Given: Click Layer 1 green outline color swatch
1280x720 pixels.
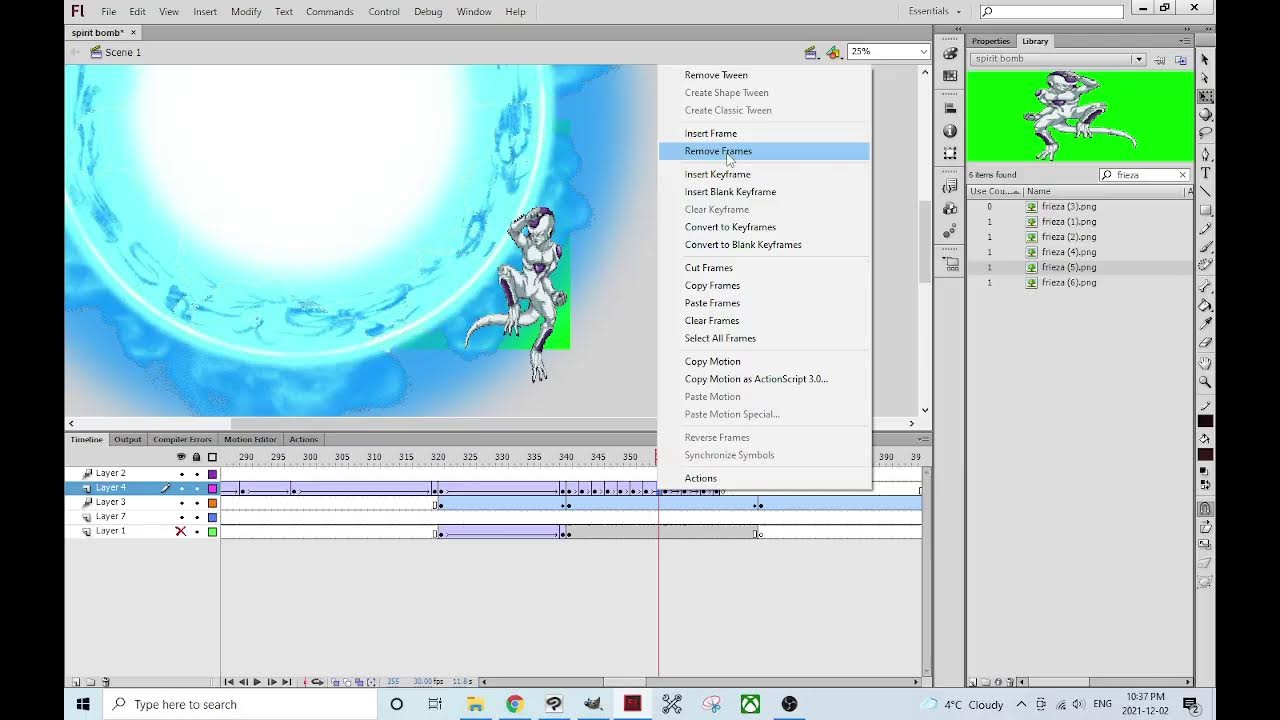Looking at the screenshot, I should point(212,531).
